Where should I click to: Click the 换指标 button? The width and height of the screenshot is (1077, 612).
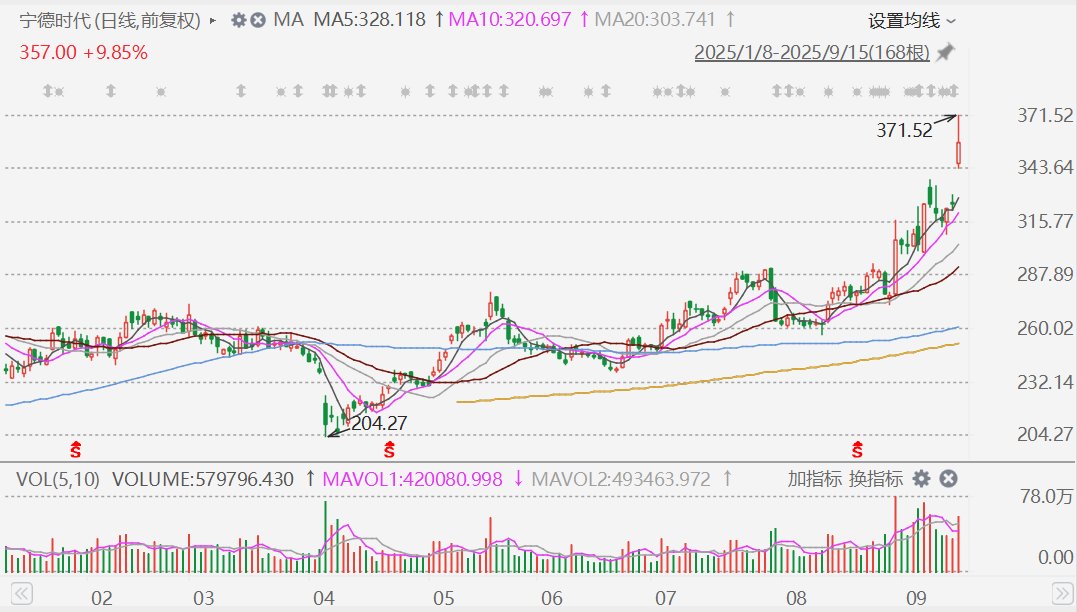click(875, 479)
